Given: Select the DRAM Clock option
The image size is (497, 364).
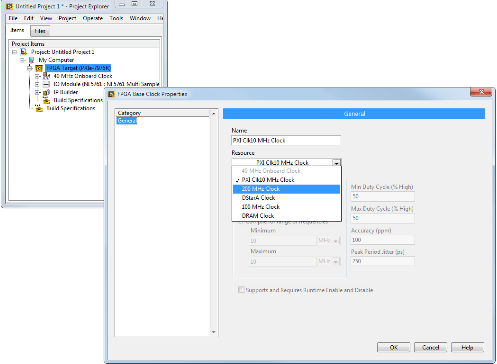Looking at the screenshot, I should 286,216.
